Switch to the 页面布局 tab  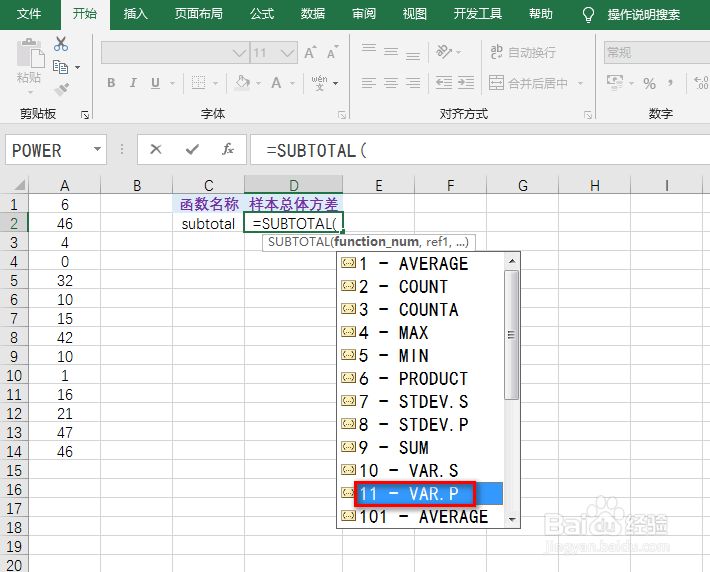click(x=199, y=14)
